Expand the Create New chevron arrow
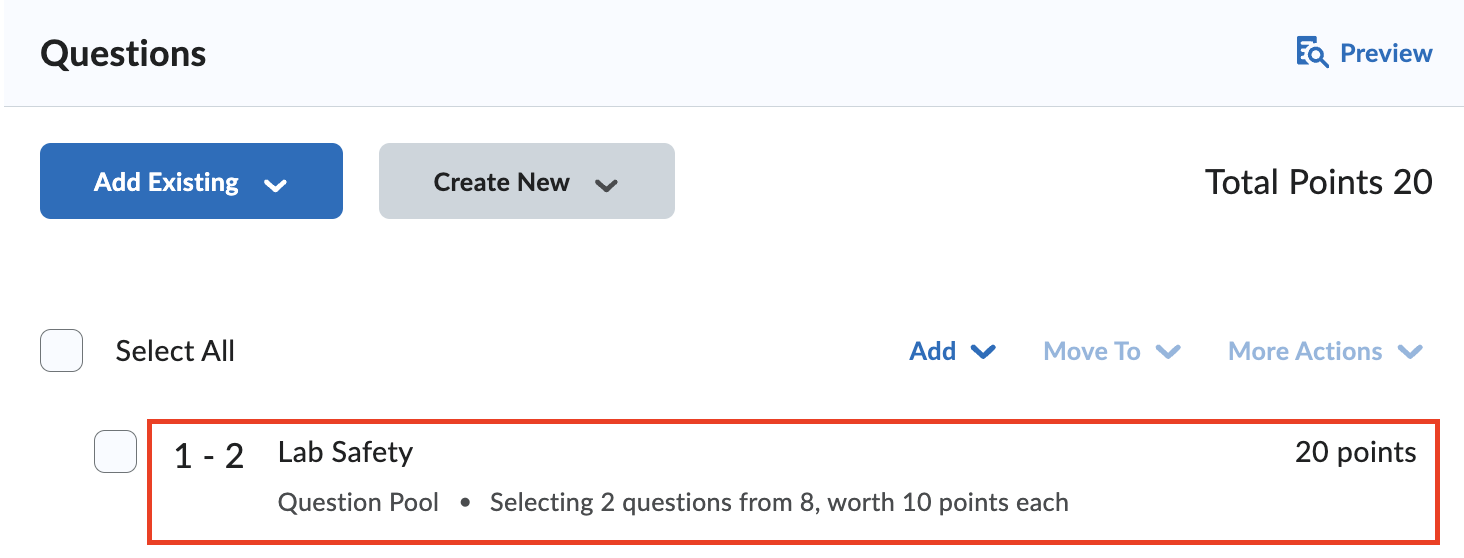This screenshot has height=558, width=1464. point(605,184)
